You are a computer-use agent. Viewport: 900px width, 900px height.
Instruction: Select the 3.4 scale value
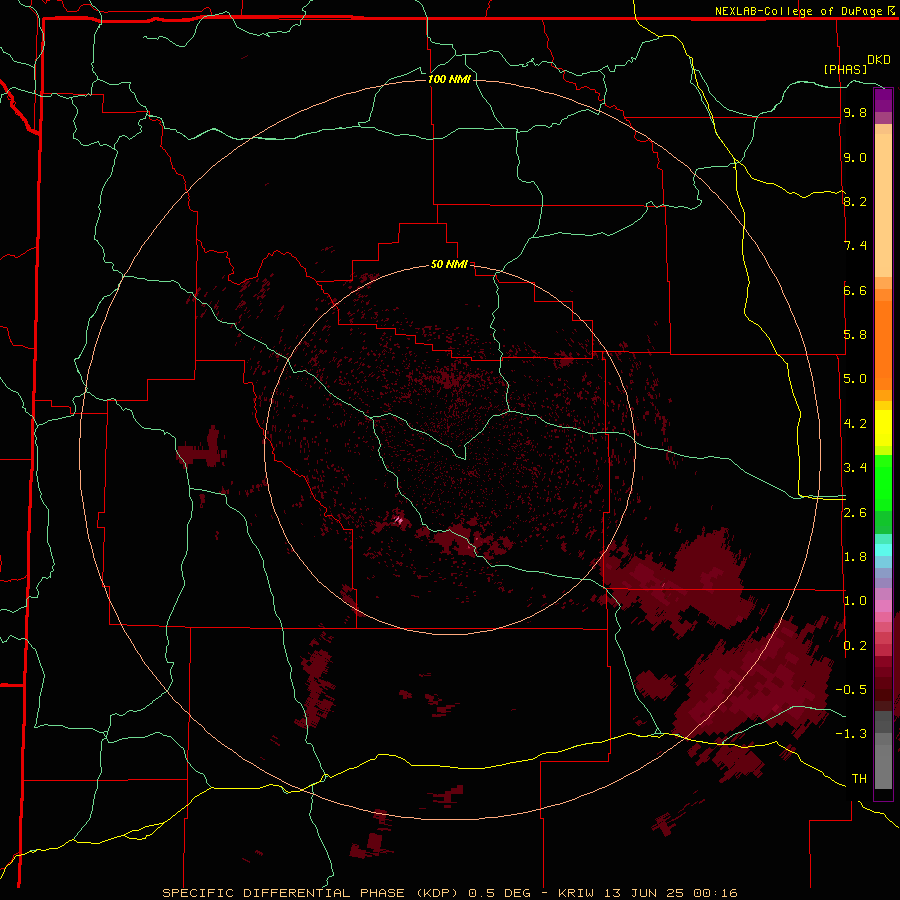coord(855,468)
